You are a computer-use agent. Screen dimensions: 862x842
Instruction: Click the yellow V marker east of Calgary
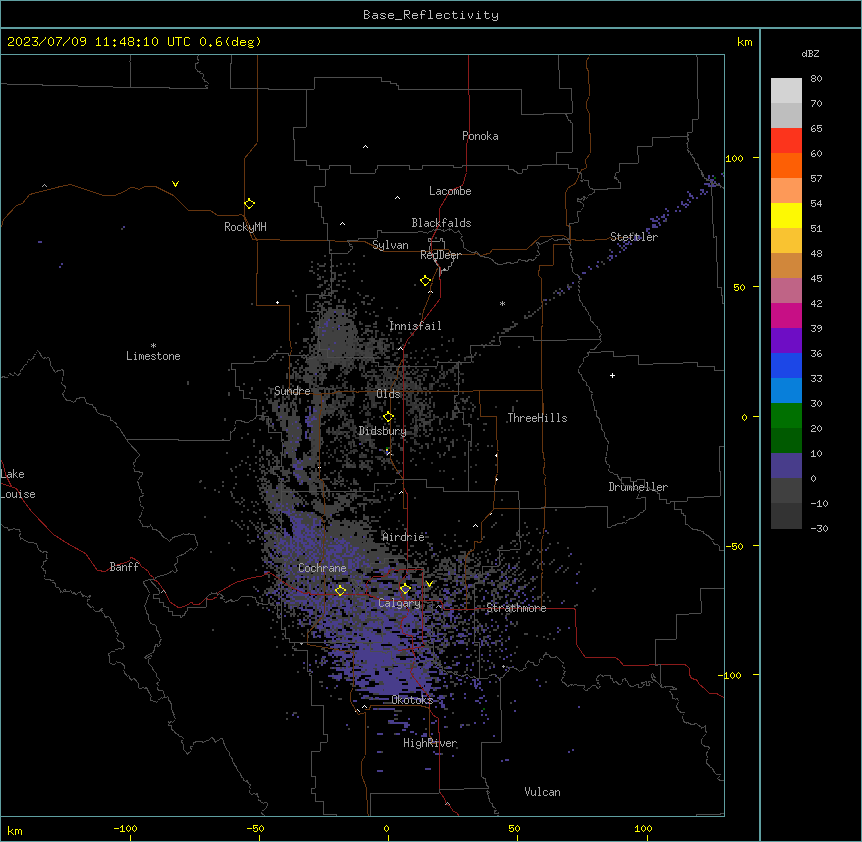429,584
